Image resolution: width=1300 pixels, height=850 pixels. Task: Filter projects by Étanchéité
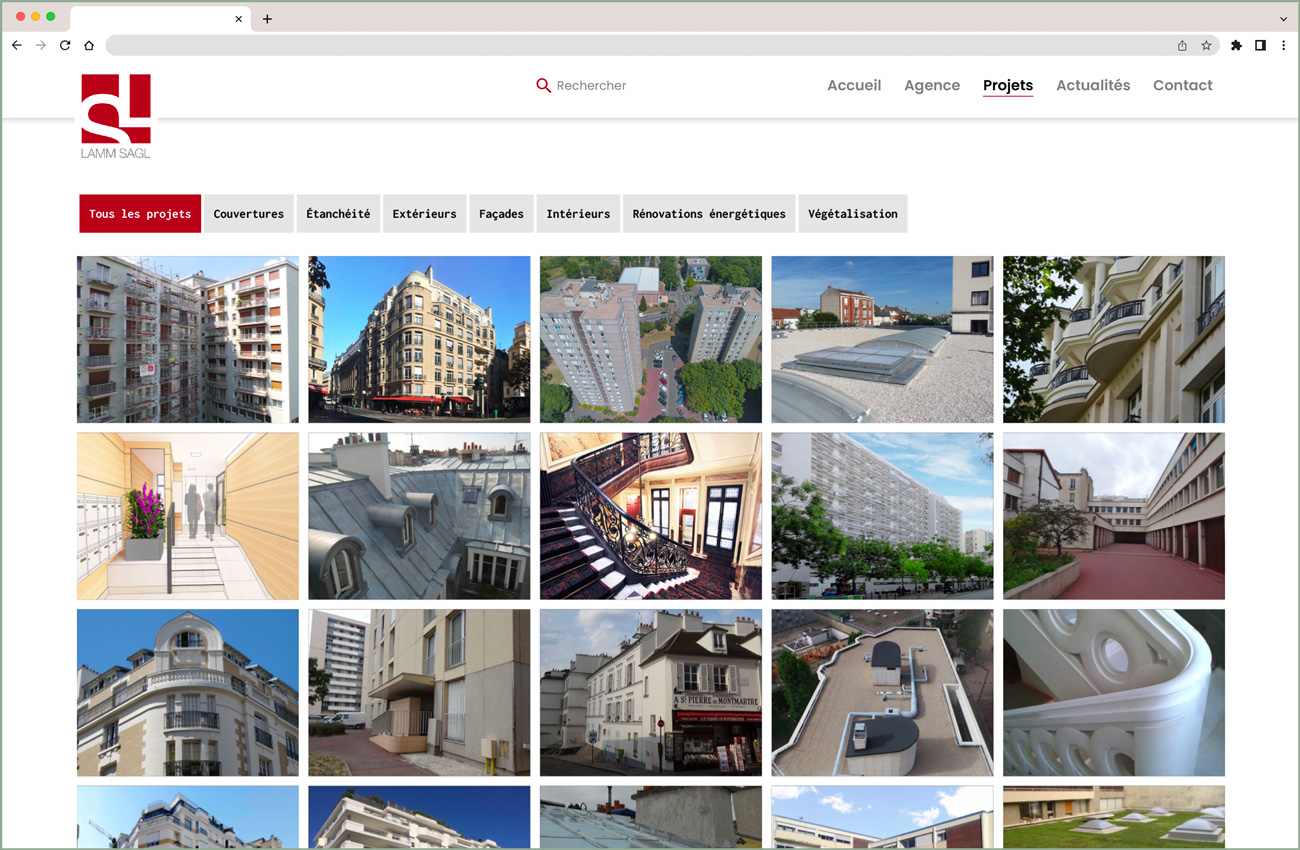(338, 214)
